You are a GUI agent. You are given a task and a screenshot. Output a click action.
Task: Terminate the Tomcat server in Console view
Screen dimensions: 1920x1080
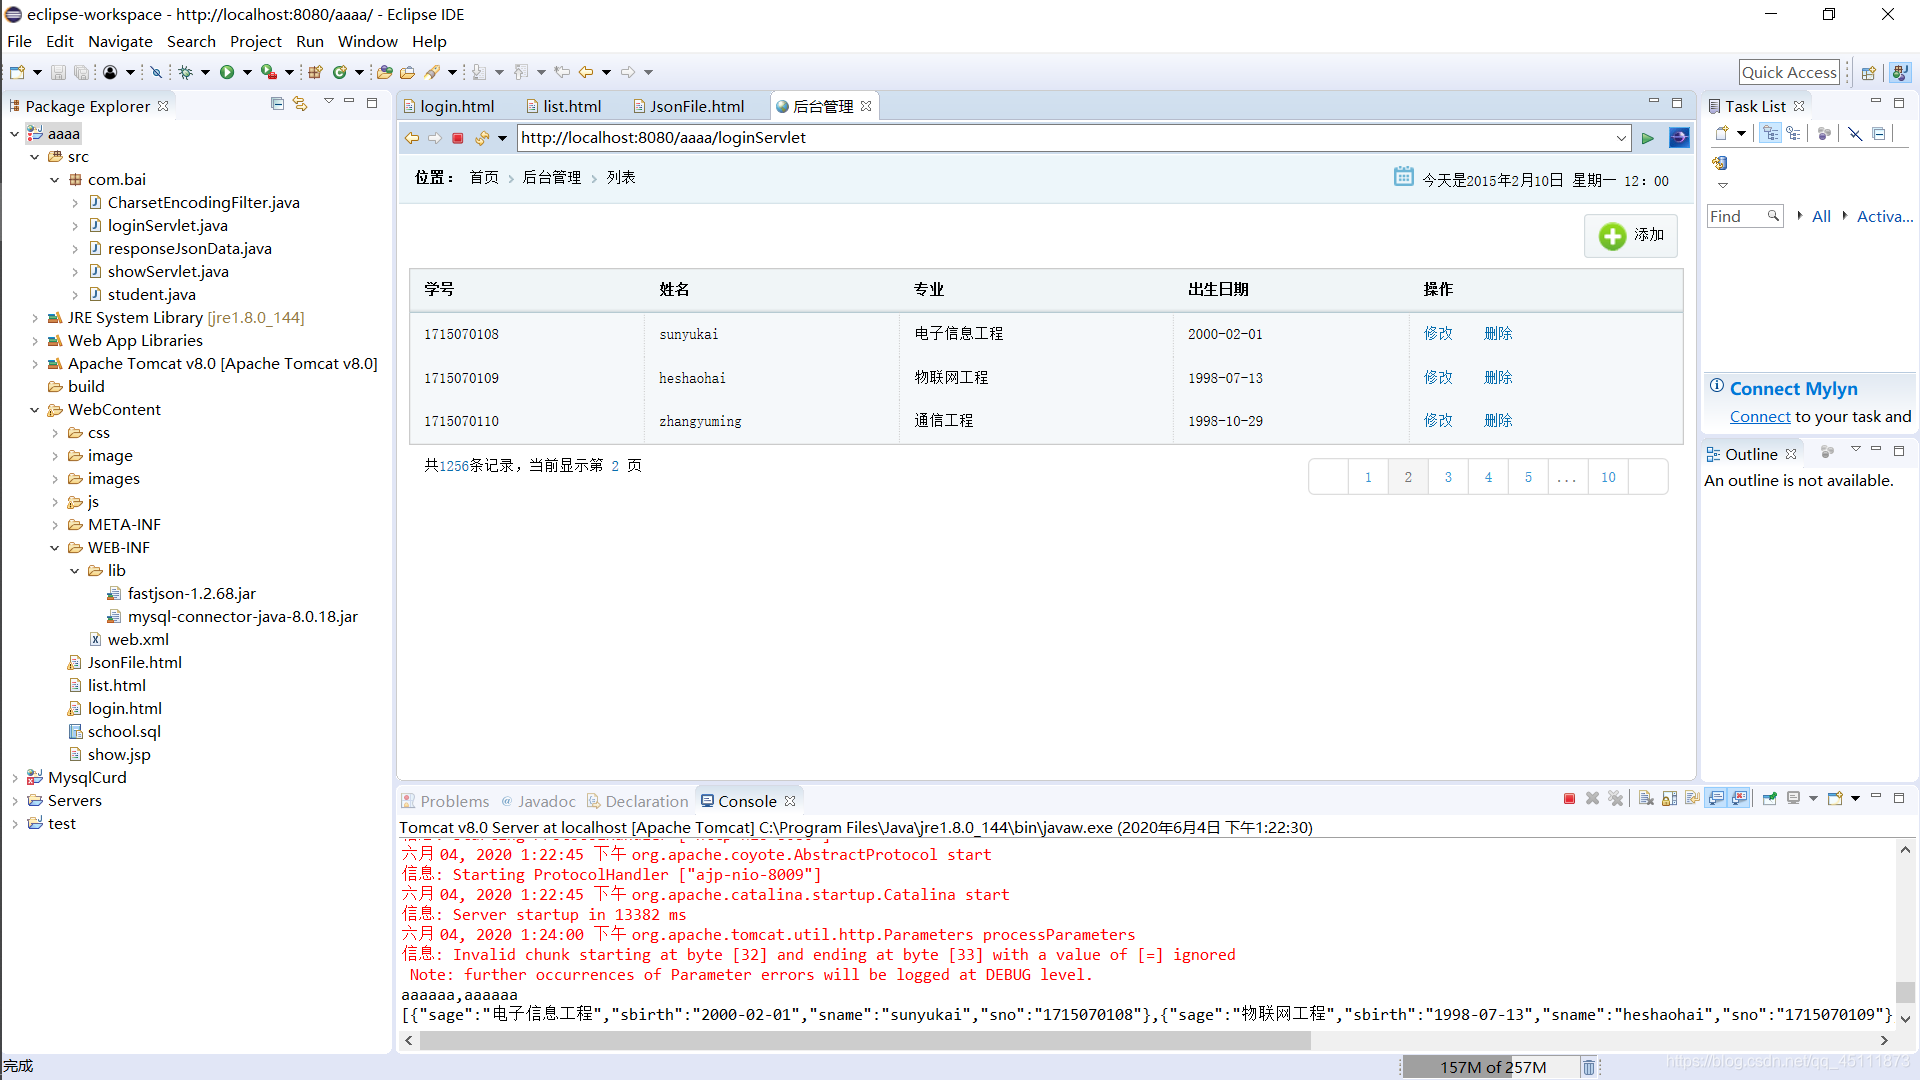pos(1568,798)
